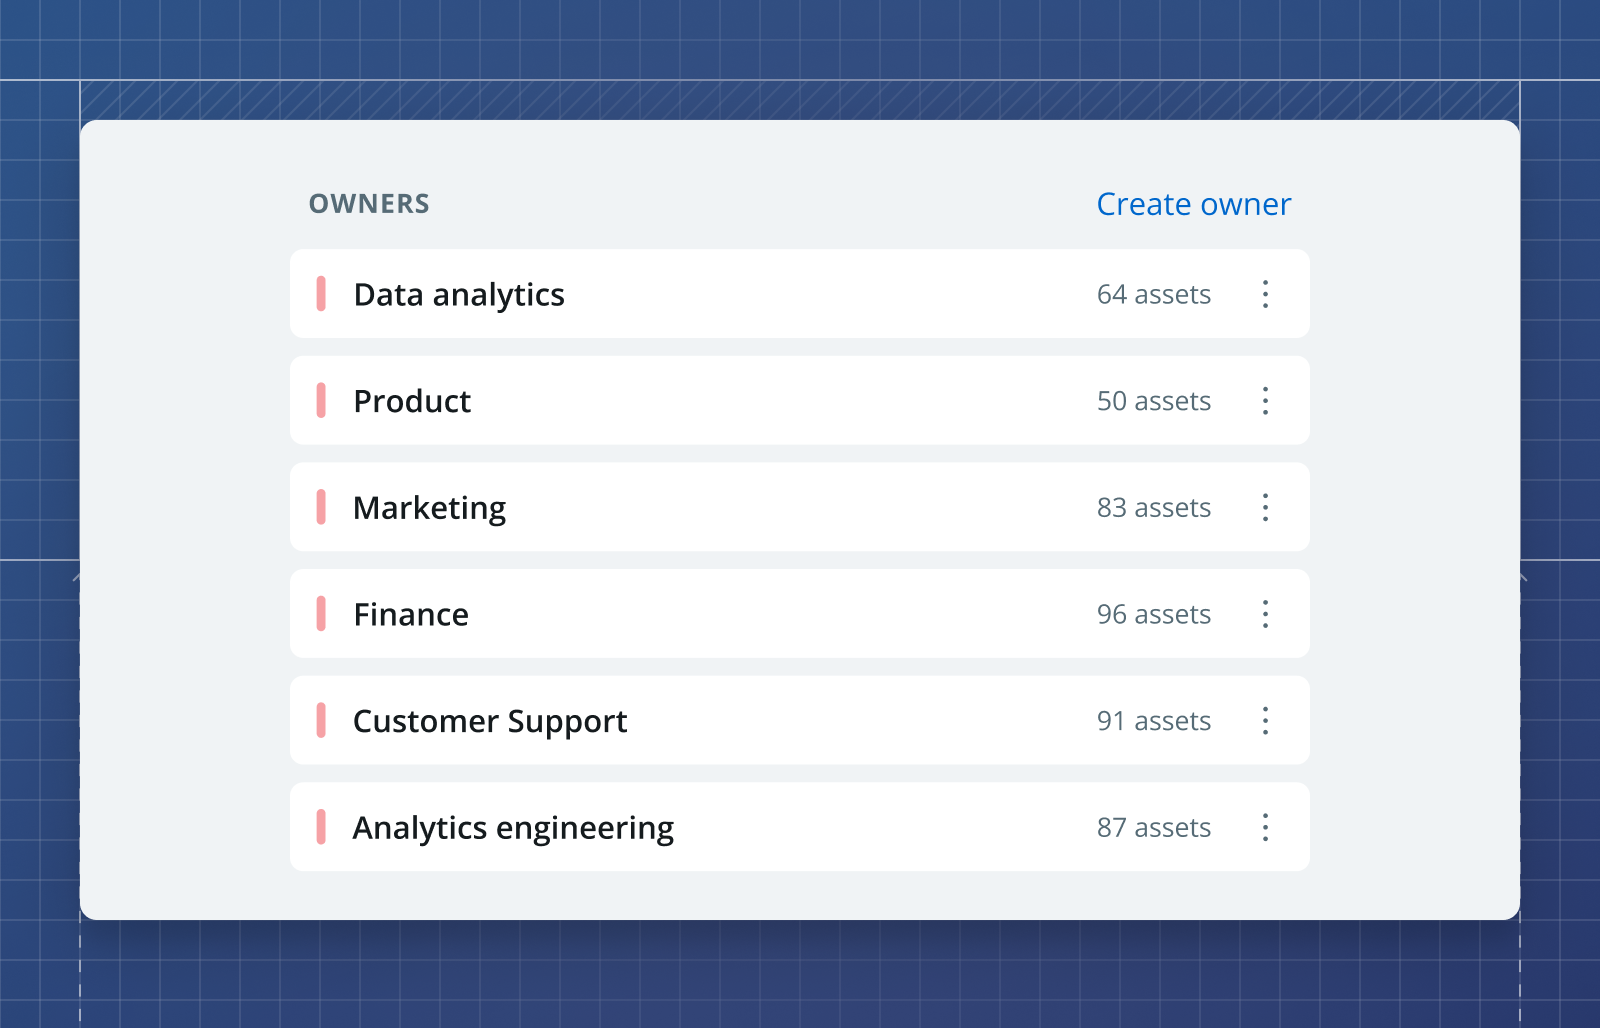Open the three-dot menu for Marketing
Screen dimensions: 1600x1028
[1265, 507]
